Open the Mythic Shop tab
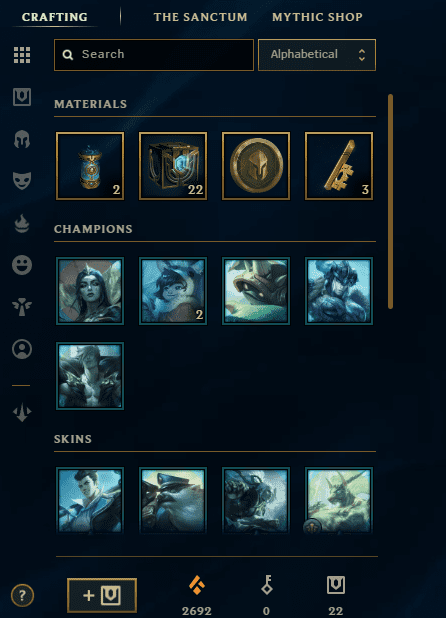 317,17
